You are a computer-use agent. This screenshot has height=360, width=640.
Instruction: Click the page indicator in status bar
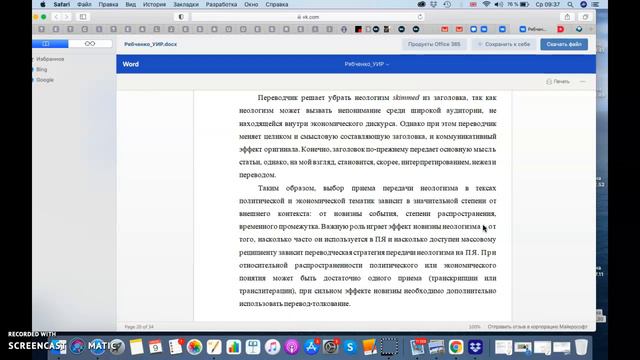click(x=139, y=327)
